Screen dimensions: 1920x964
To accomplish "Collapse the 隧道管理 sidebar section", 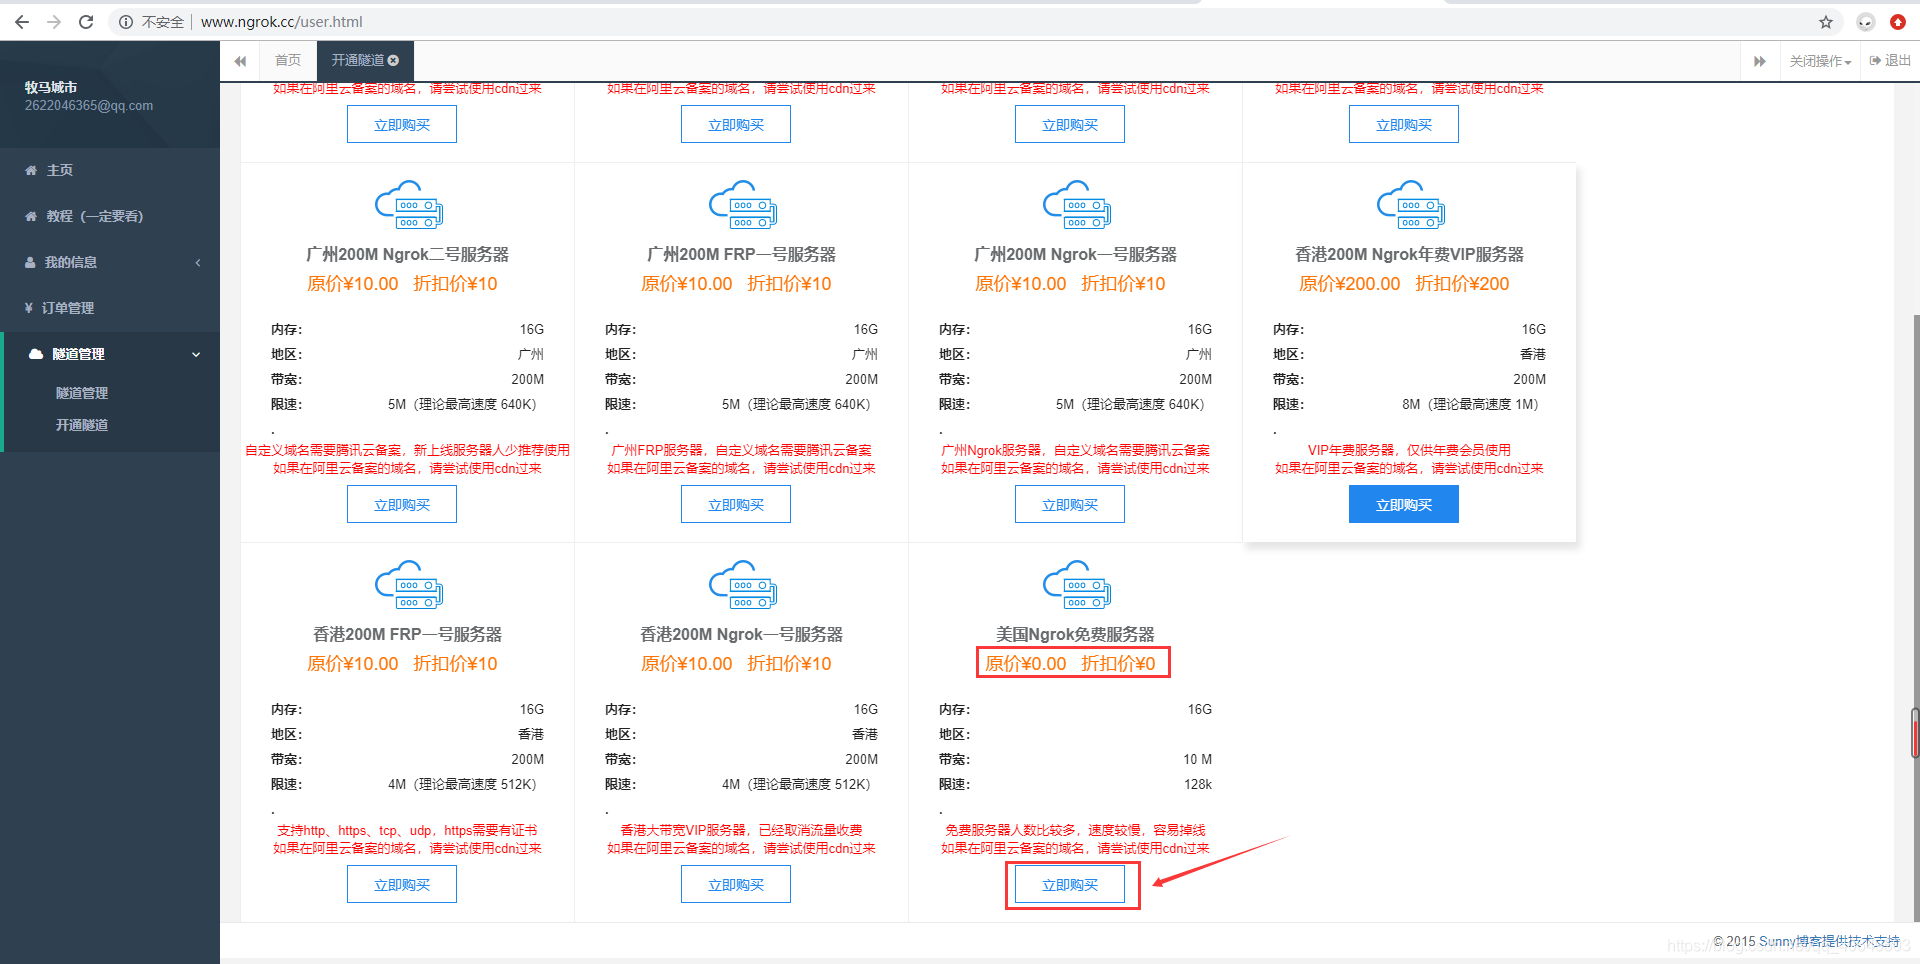I will pos(110,354).
